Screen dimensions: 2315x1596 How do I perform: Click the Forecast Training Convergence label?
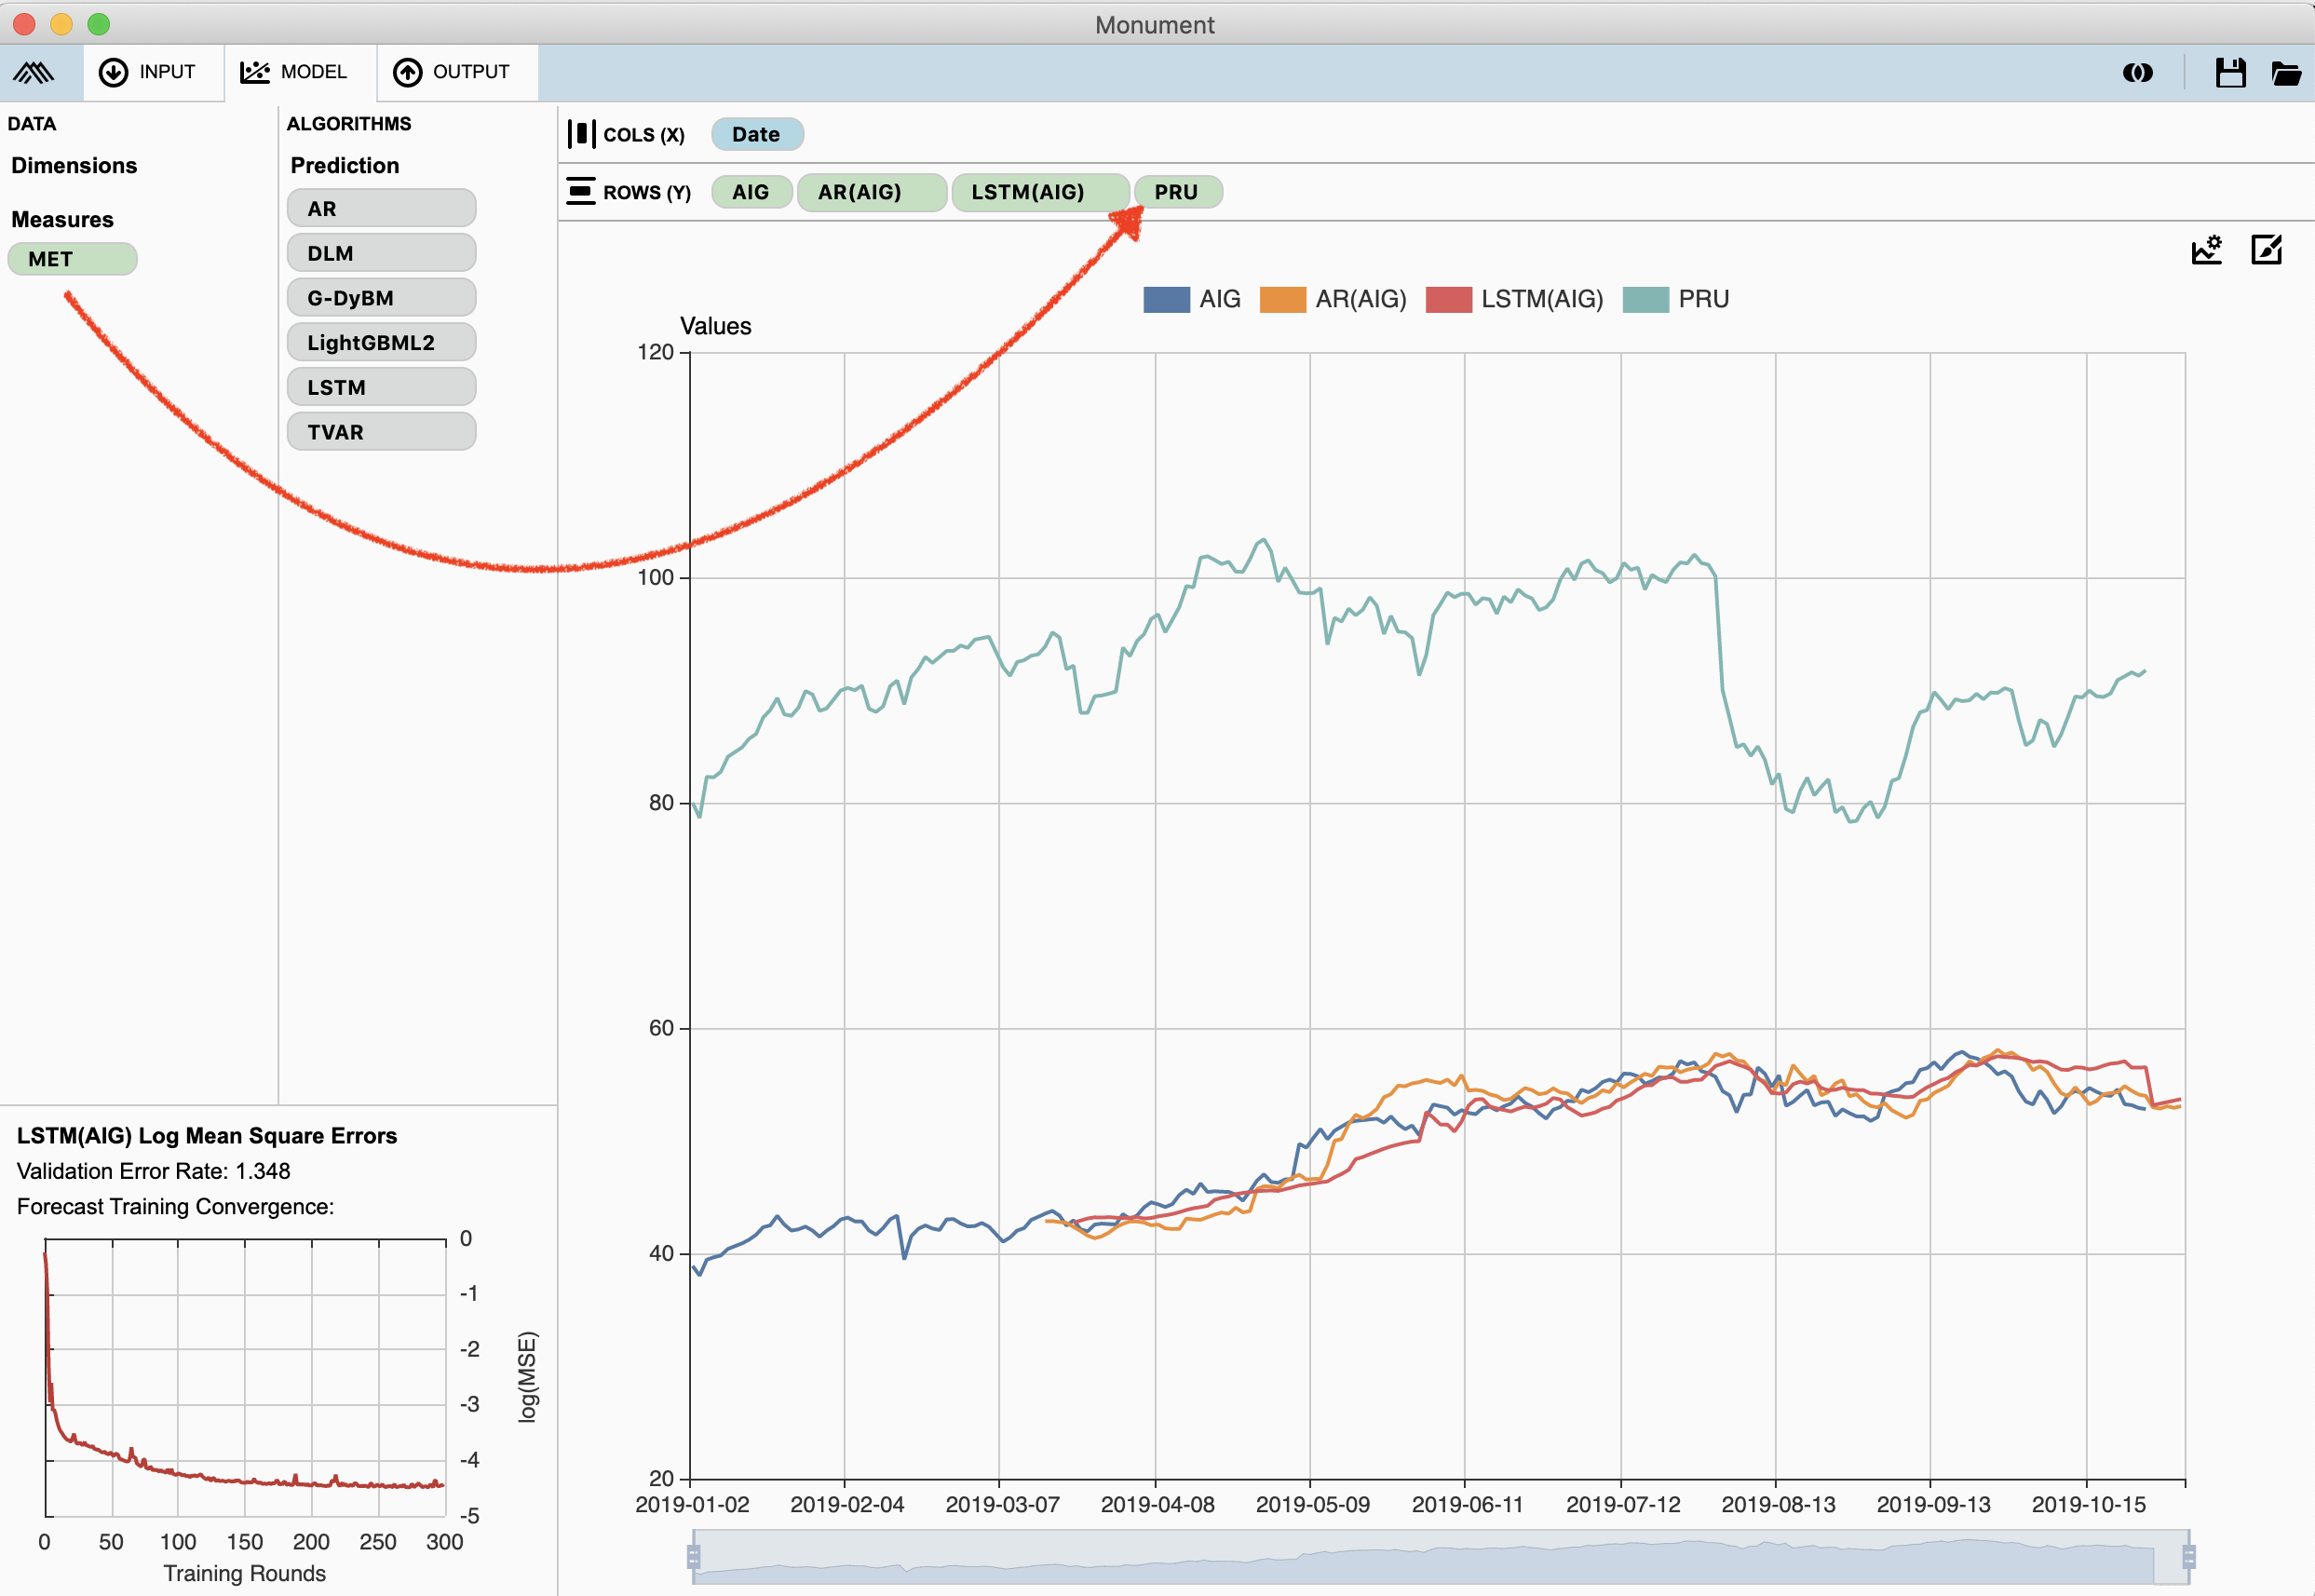point(175,1206)
